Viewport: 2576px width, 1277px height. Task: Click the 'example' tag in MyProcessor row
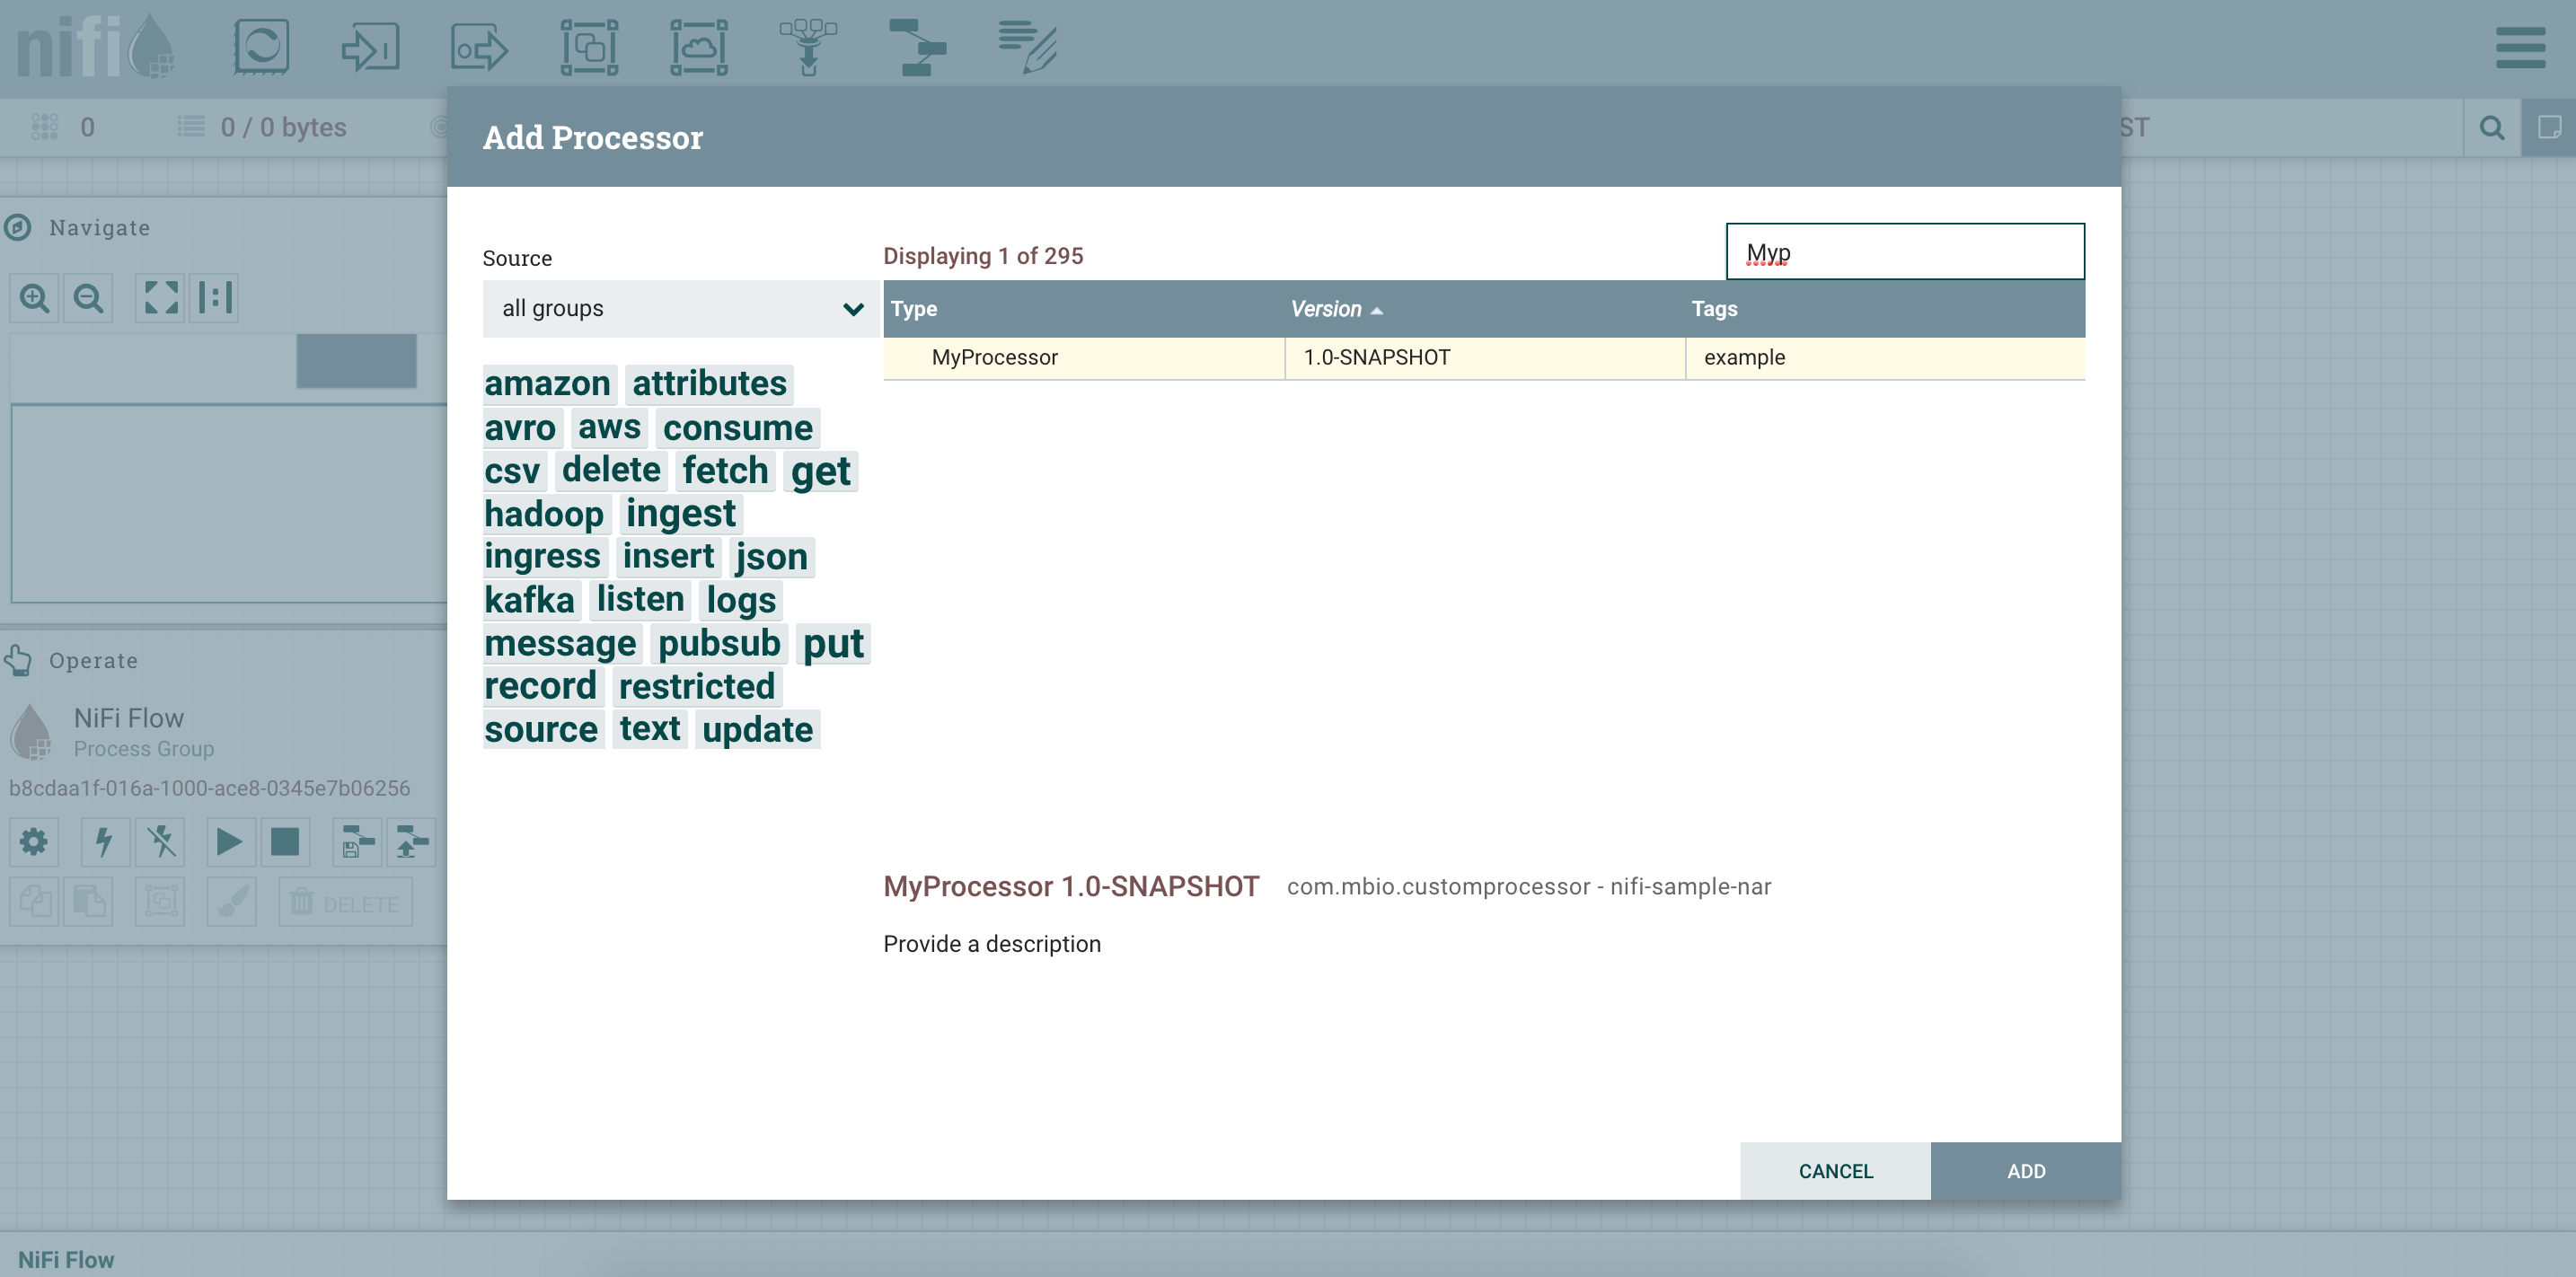coord(1744,357)
